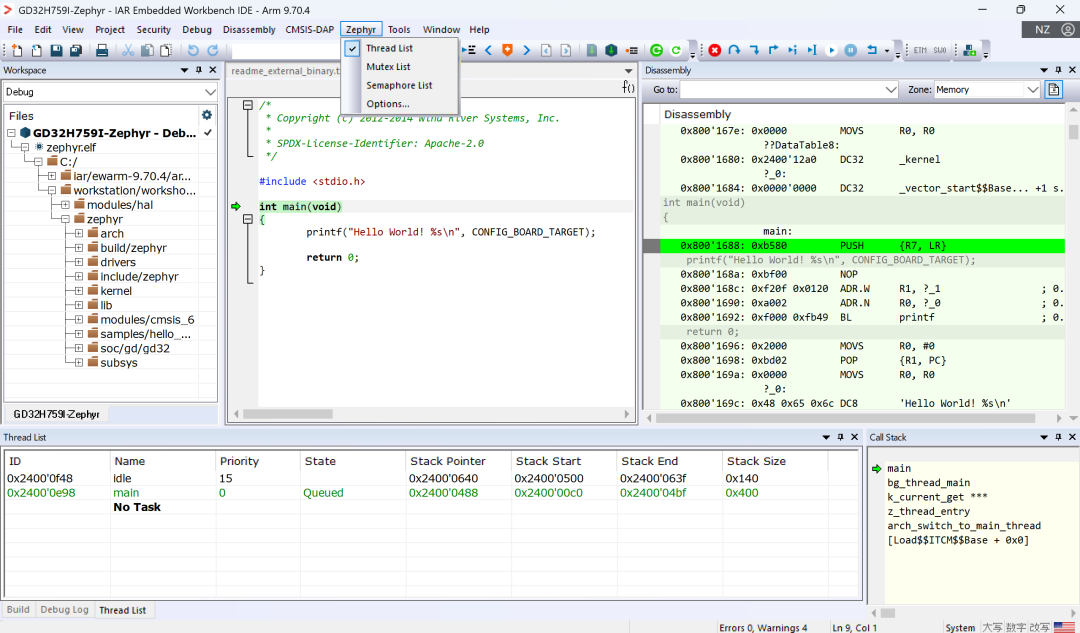1080x633 pixels.
Task: Click the New Document toolbar icon
Action: (17, 50)
